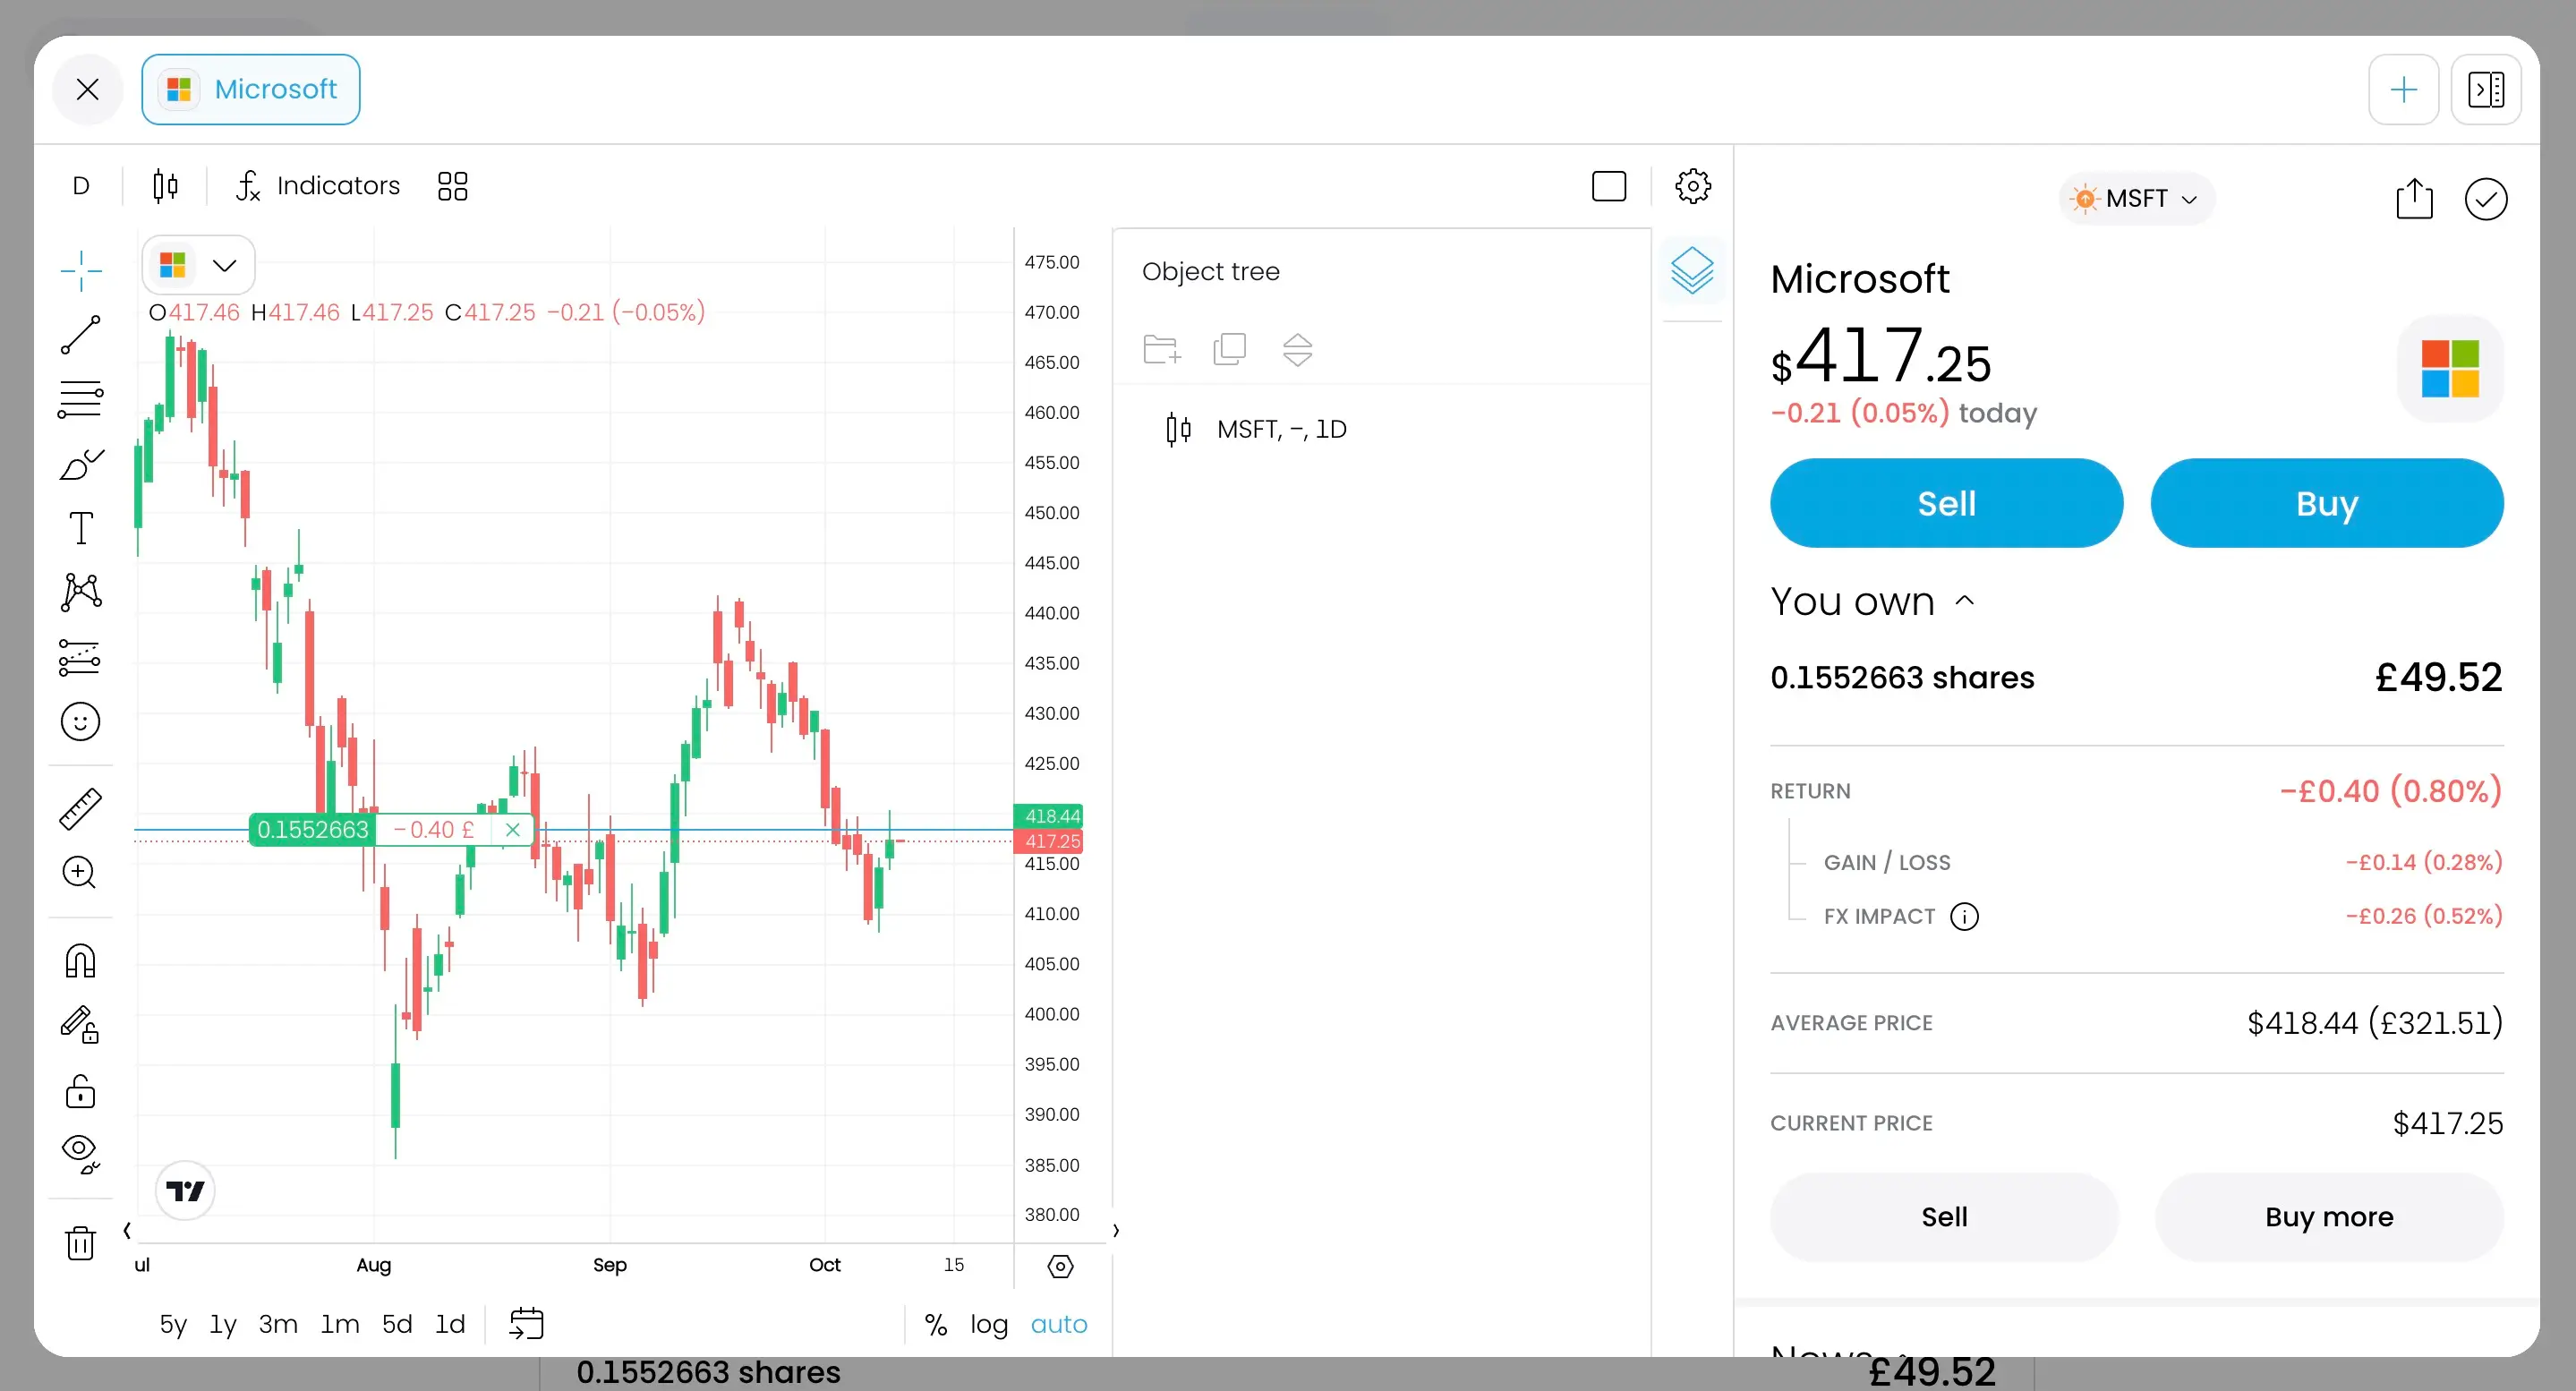
Task: Pick the ruler measure tool
Action: click(x=80, y=809)
